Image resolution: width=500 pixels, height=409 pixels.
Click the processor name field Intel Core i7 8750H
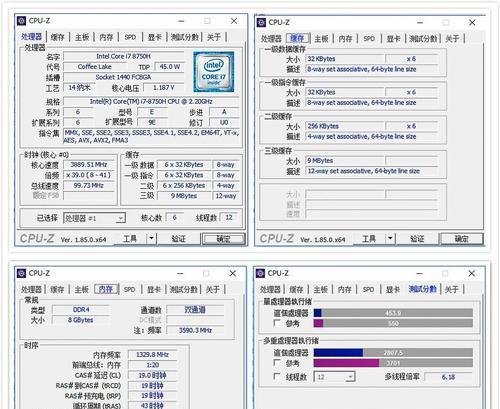[x=124, y=56]
